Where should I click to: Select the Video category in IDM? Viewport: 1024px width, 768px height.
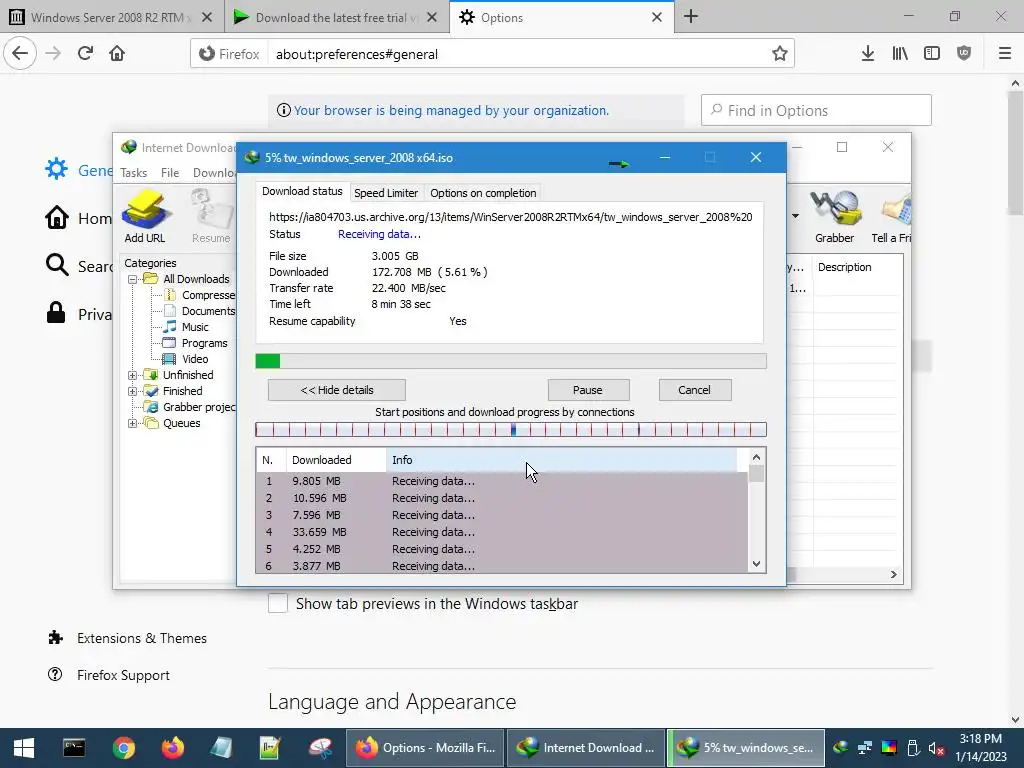(195, 359)
